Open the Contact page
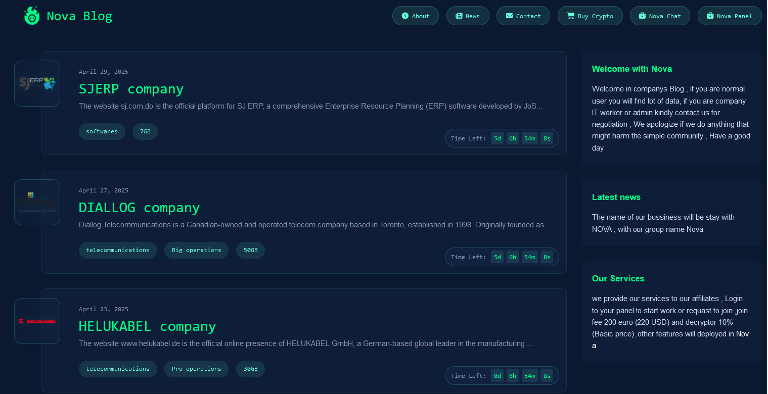The height and width of the screenshot is (394, 768). [x=523, y=16]
